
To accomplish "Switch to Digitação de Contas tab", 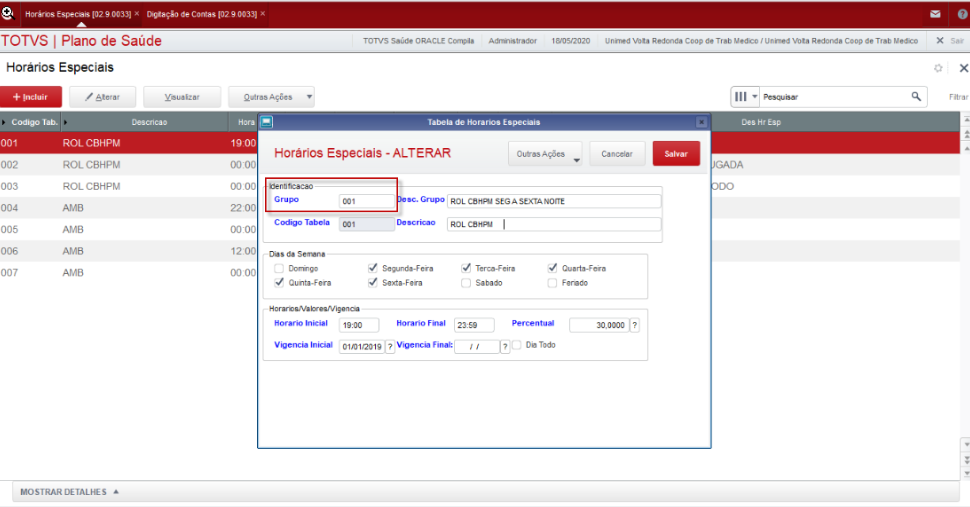I will 202,14.
